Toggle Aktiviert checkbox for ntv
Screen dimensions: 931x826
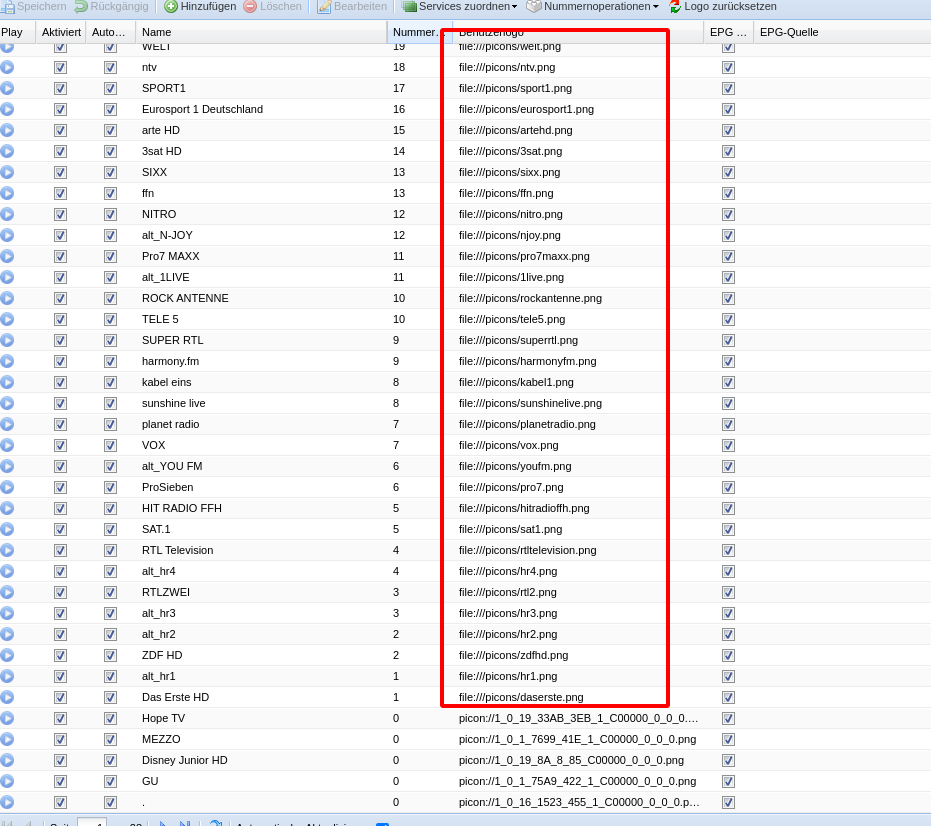pos(60,68)
